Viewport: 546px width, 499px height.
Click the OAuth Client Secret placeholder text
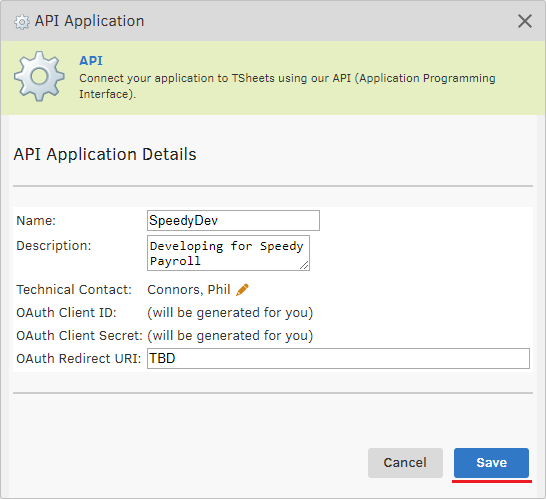click(230, 336)
